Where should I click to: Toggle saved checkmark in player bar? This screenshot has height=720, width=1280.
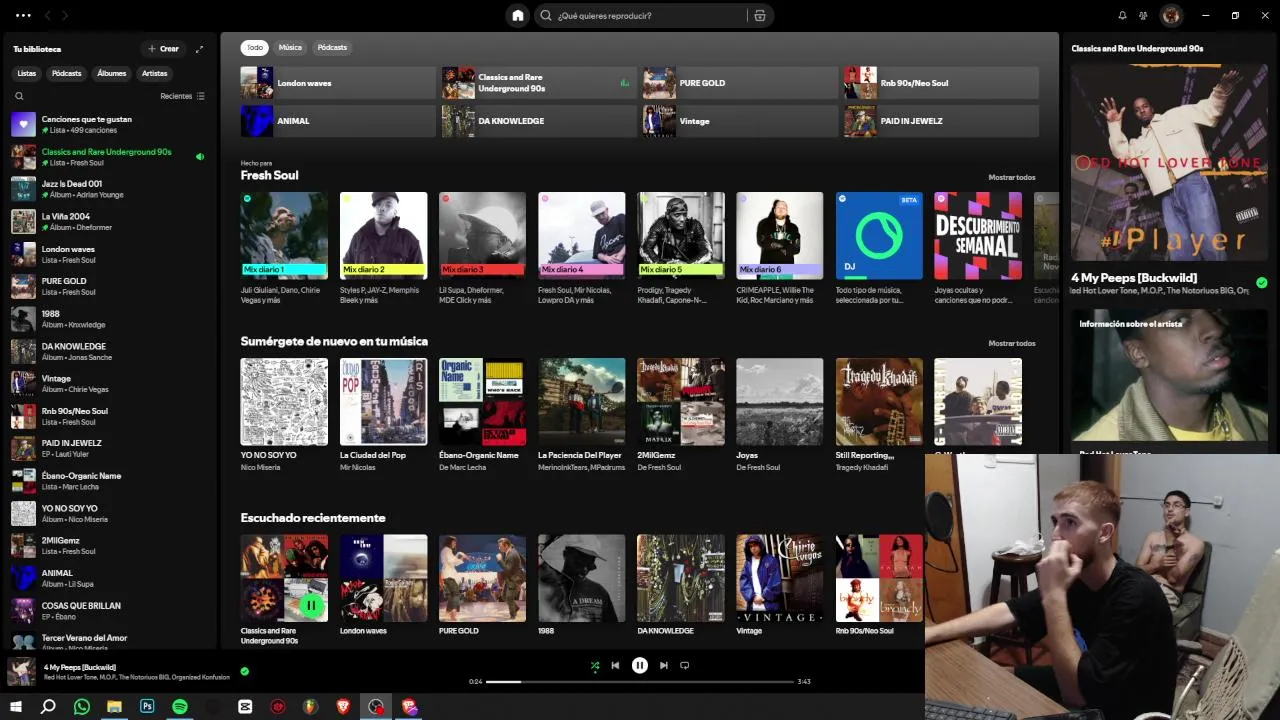(245, 671)
